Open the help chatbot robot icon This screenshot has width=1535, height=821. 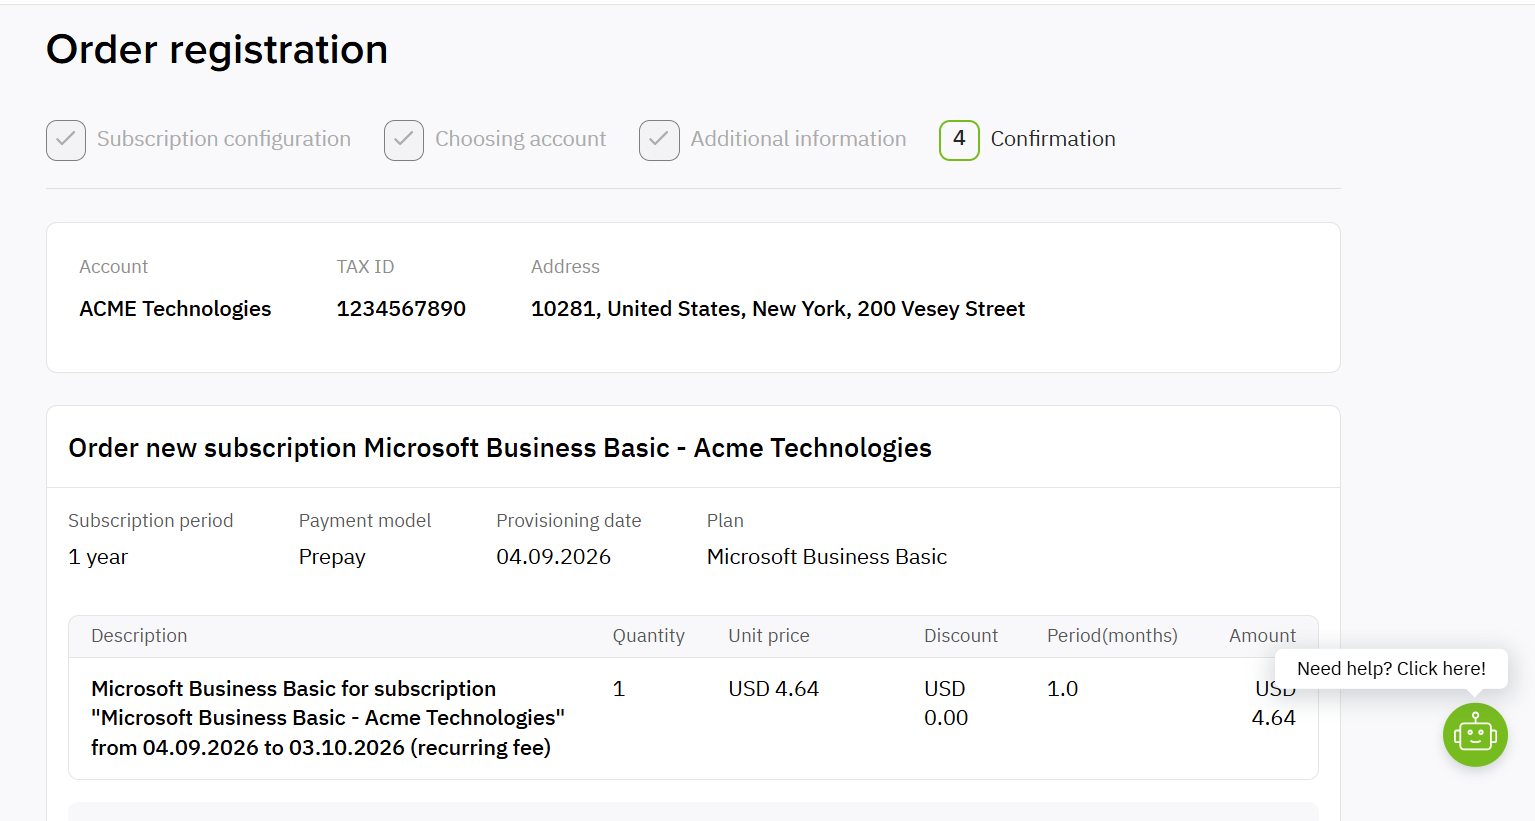coord(1475,735)
